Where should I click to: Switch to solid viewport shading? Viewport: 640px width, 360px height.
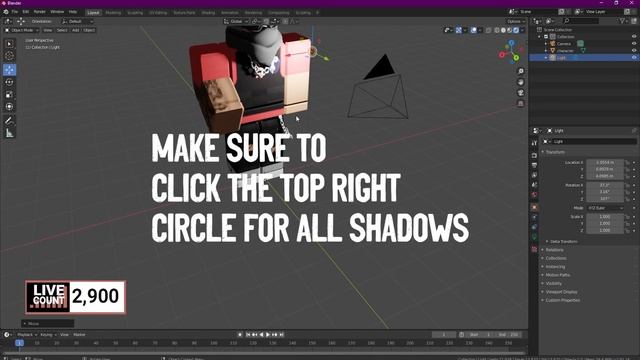point(503,30)
